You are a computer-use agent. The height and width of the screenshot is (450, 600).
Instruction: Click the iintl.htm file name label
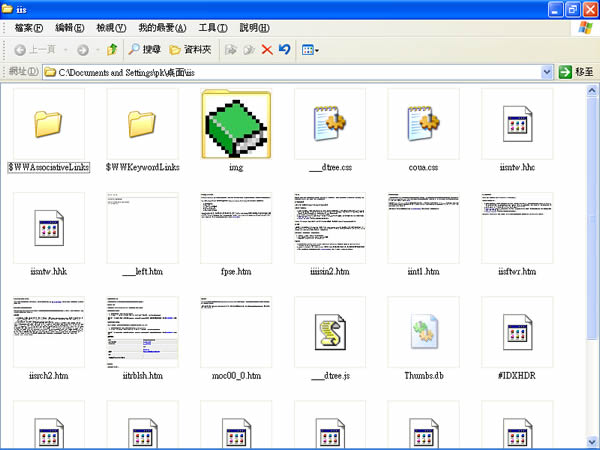coord(423,272)
